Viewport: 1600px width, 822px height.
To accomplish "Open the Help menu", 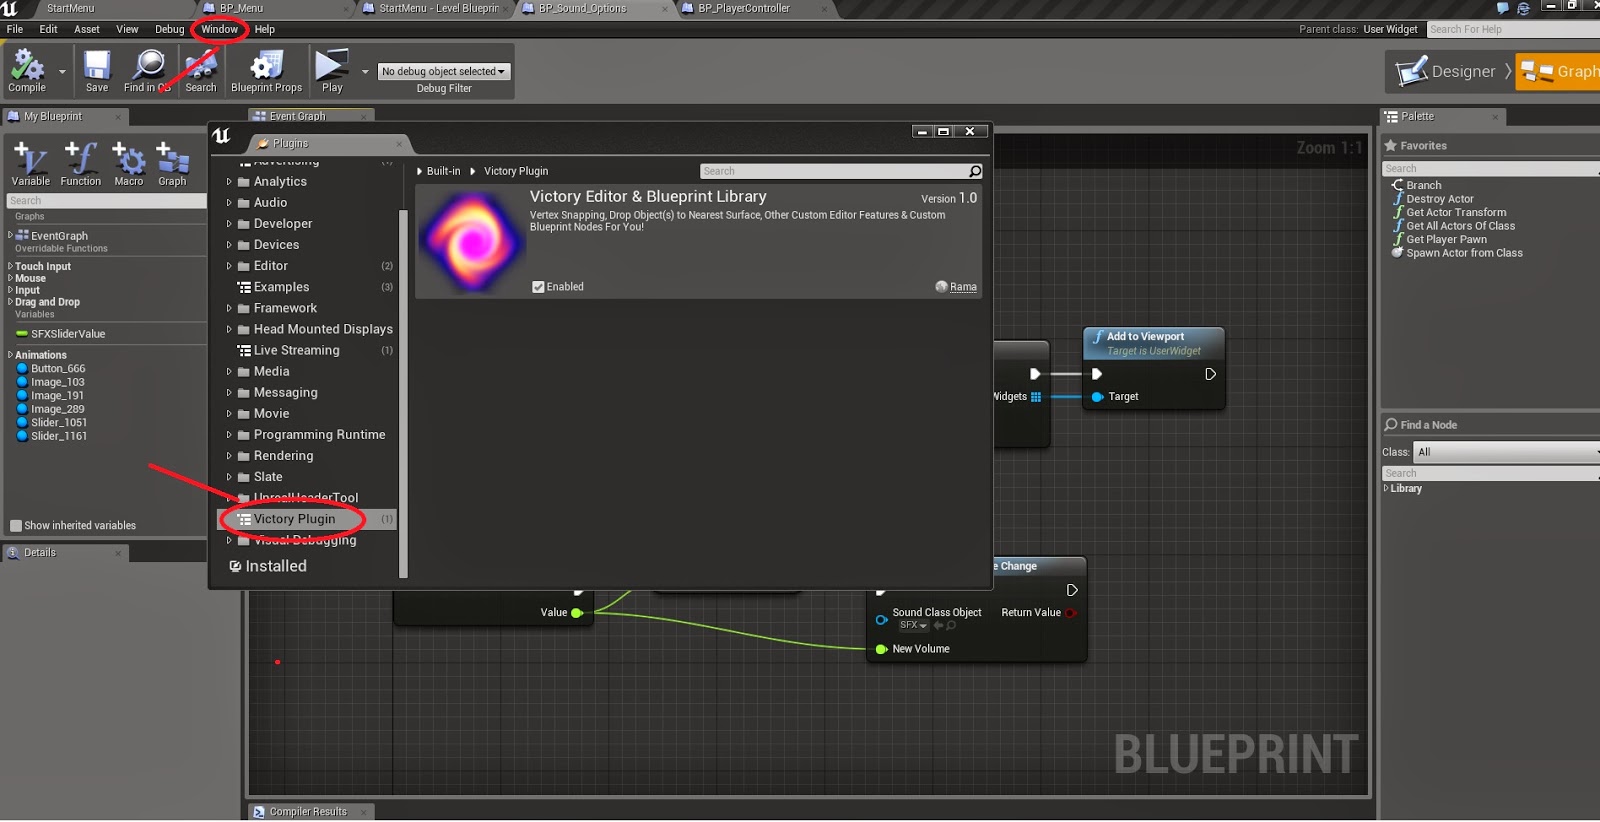I will (265, 29).
